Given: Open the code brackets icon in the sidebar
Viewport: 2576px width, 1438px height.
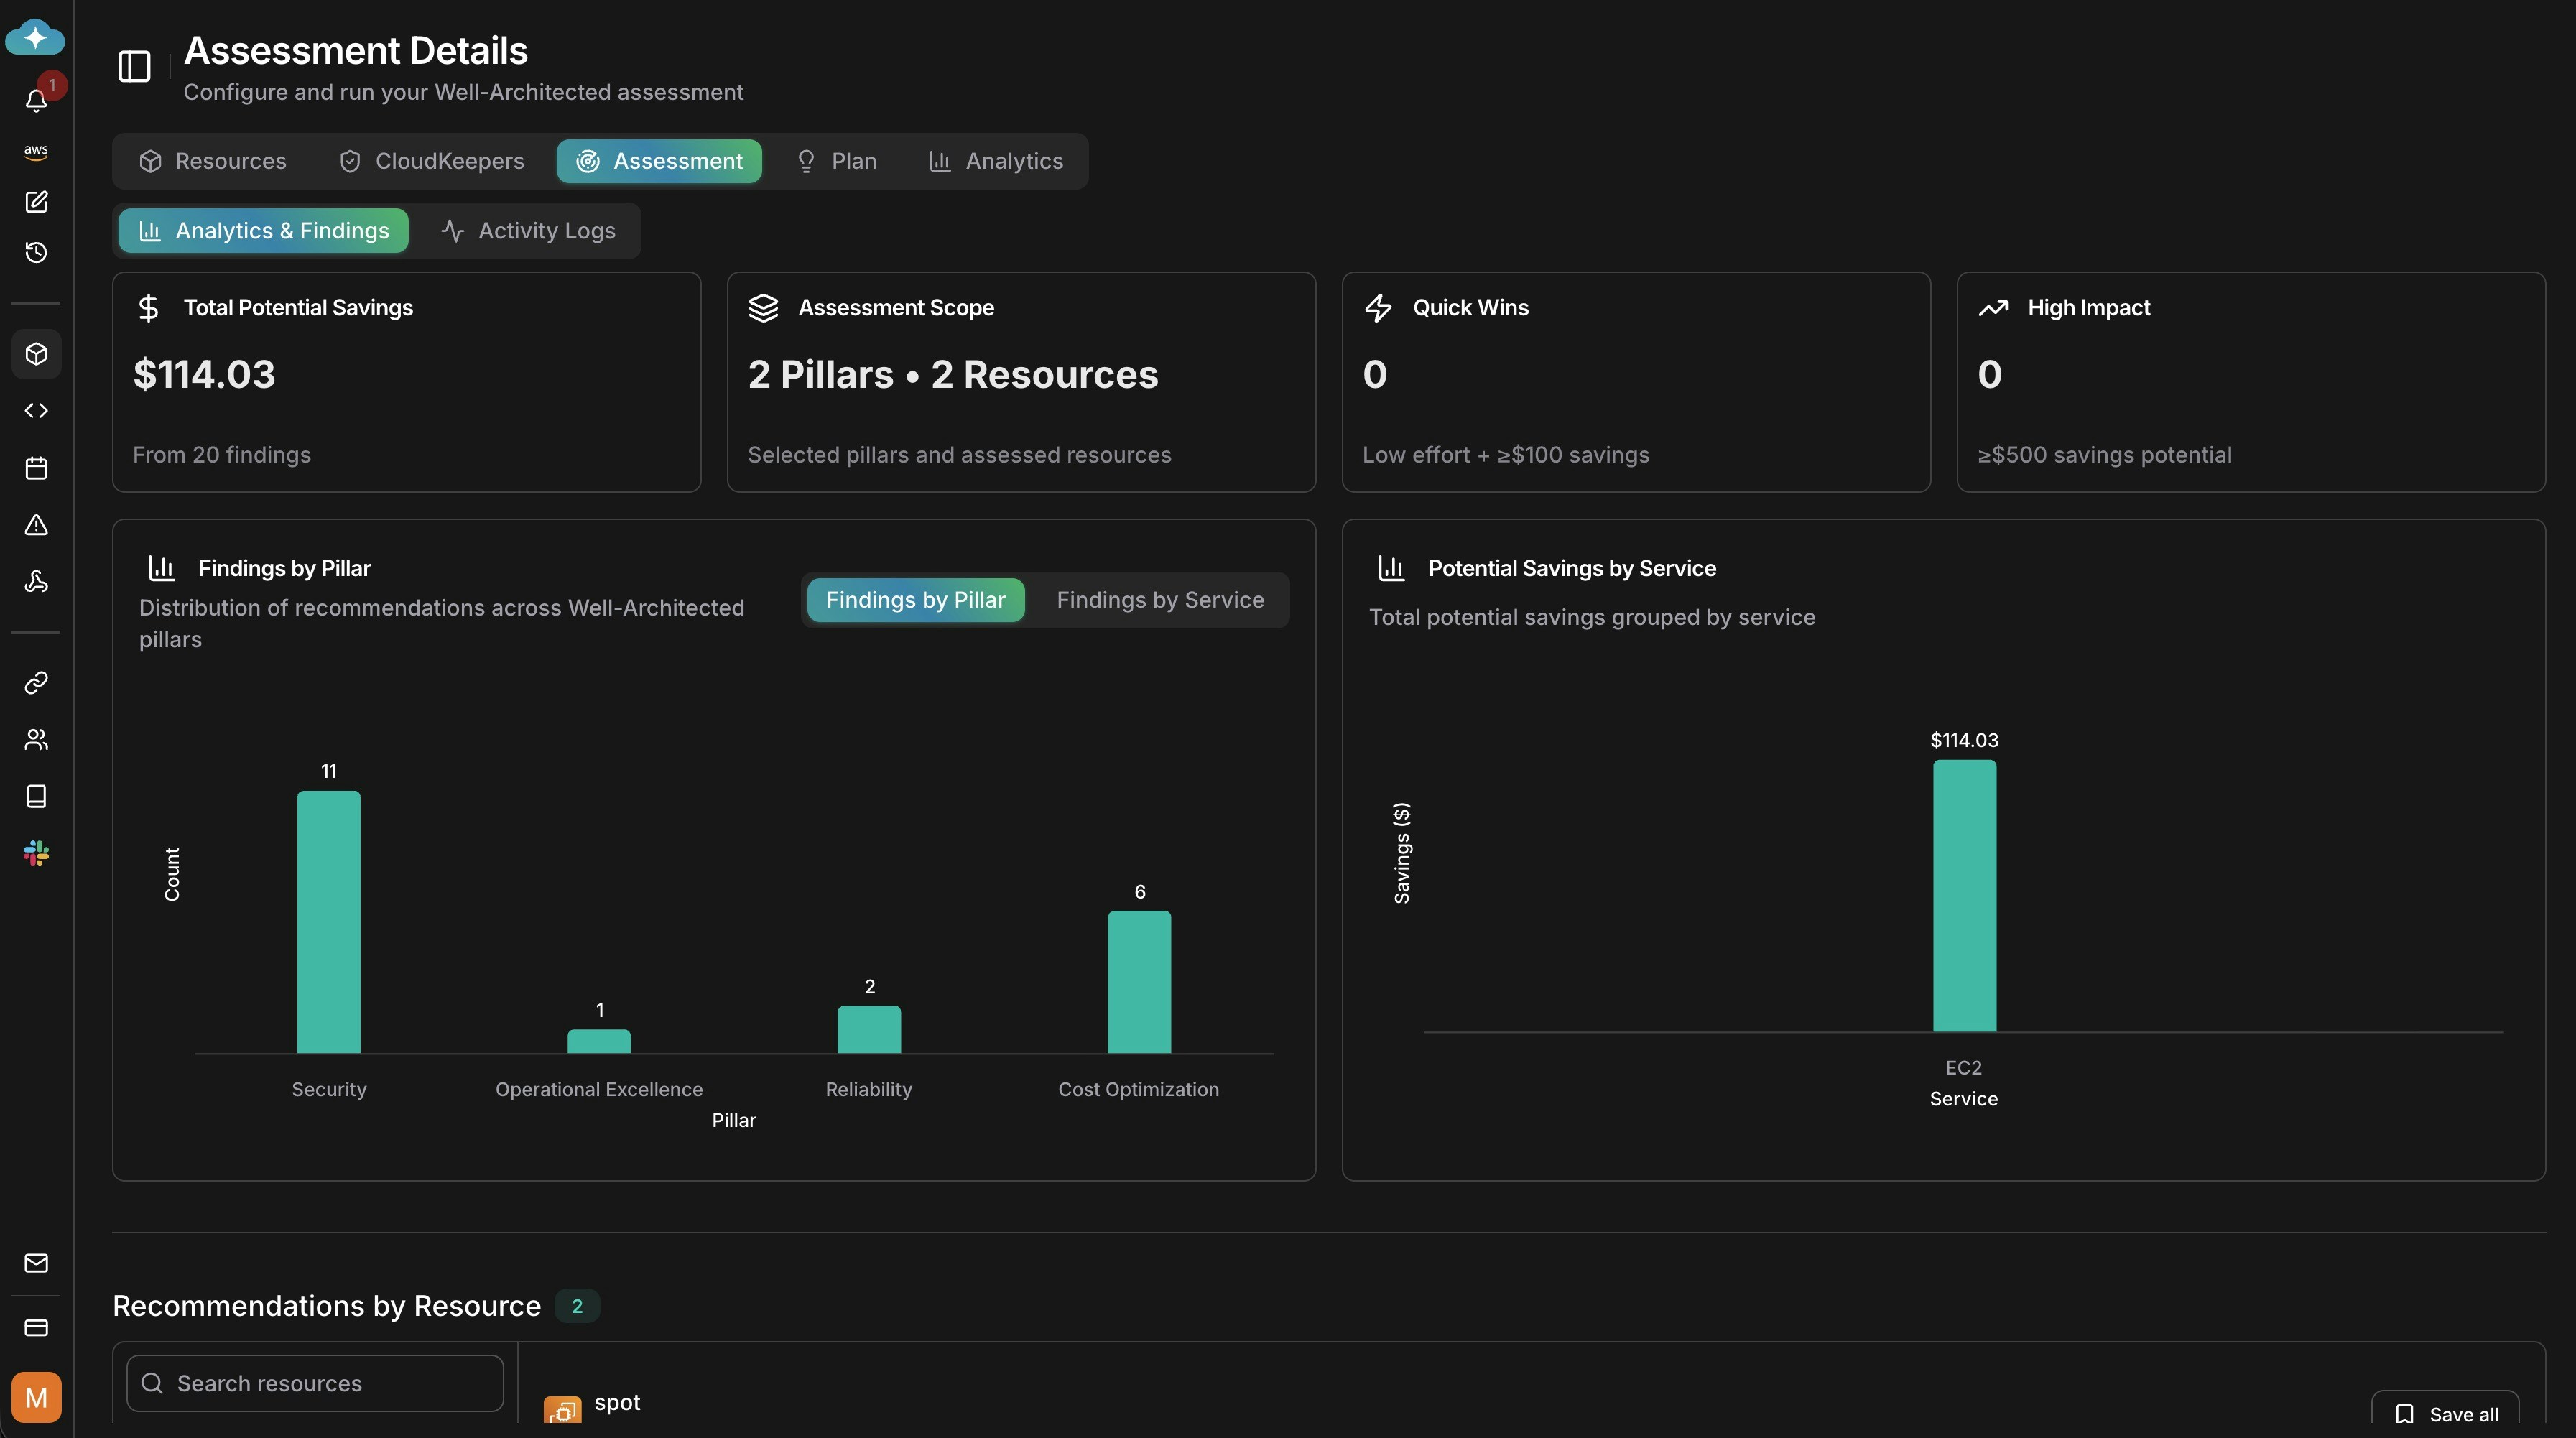Looking at the screenshot, I should tap(36, 410).
